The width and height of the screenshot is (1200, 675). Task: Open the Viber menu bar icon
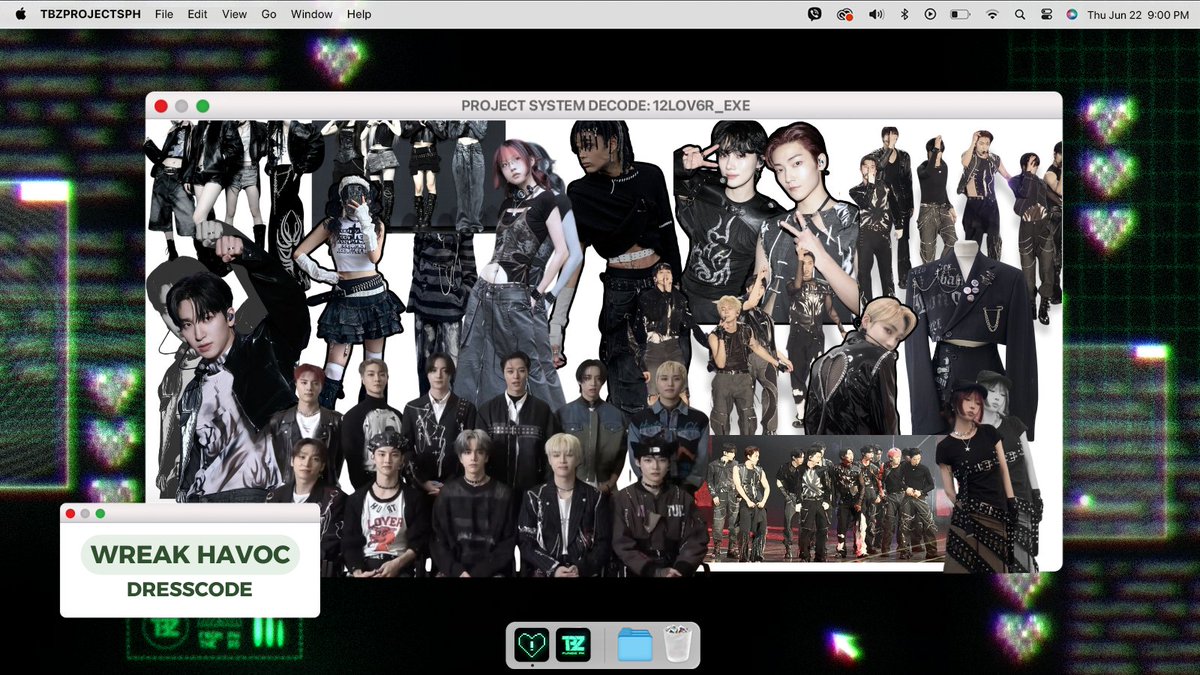click(x=815, y=14)
